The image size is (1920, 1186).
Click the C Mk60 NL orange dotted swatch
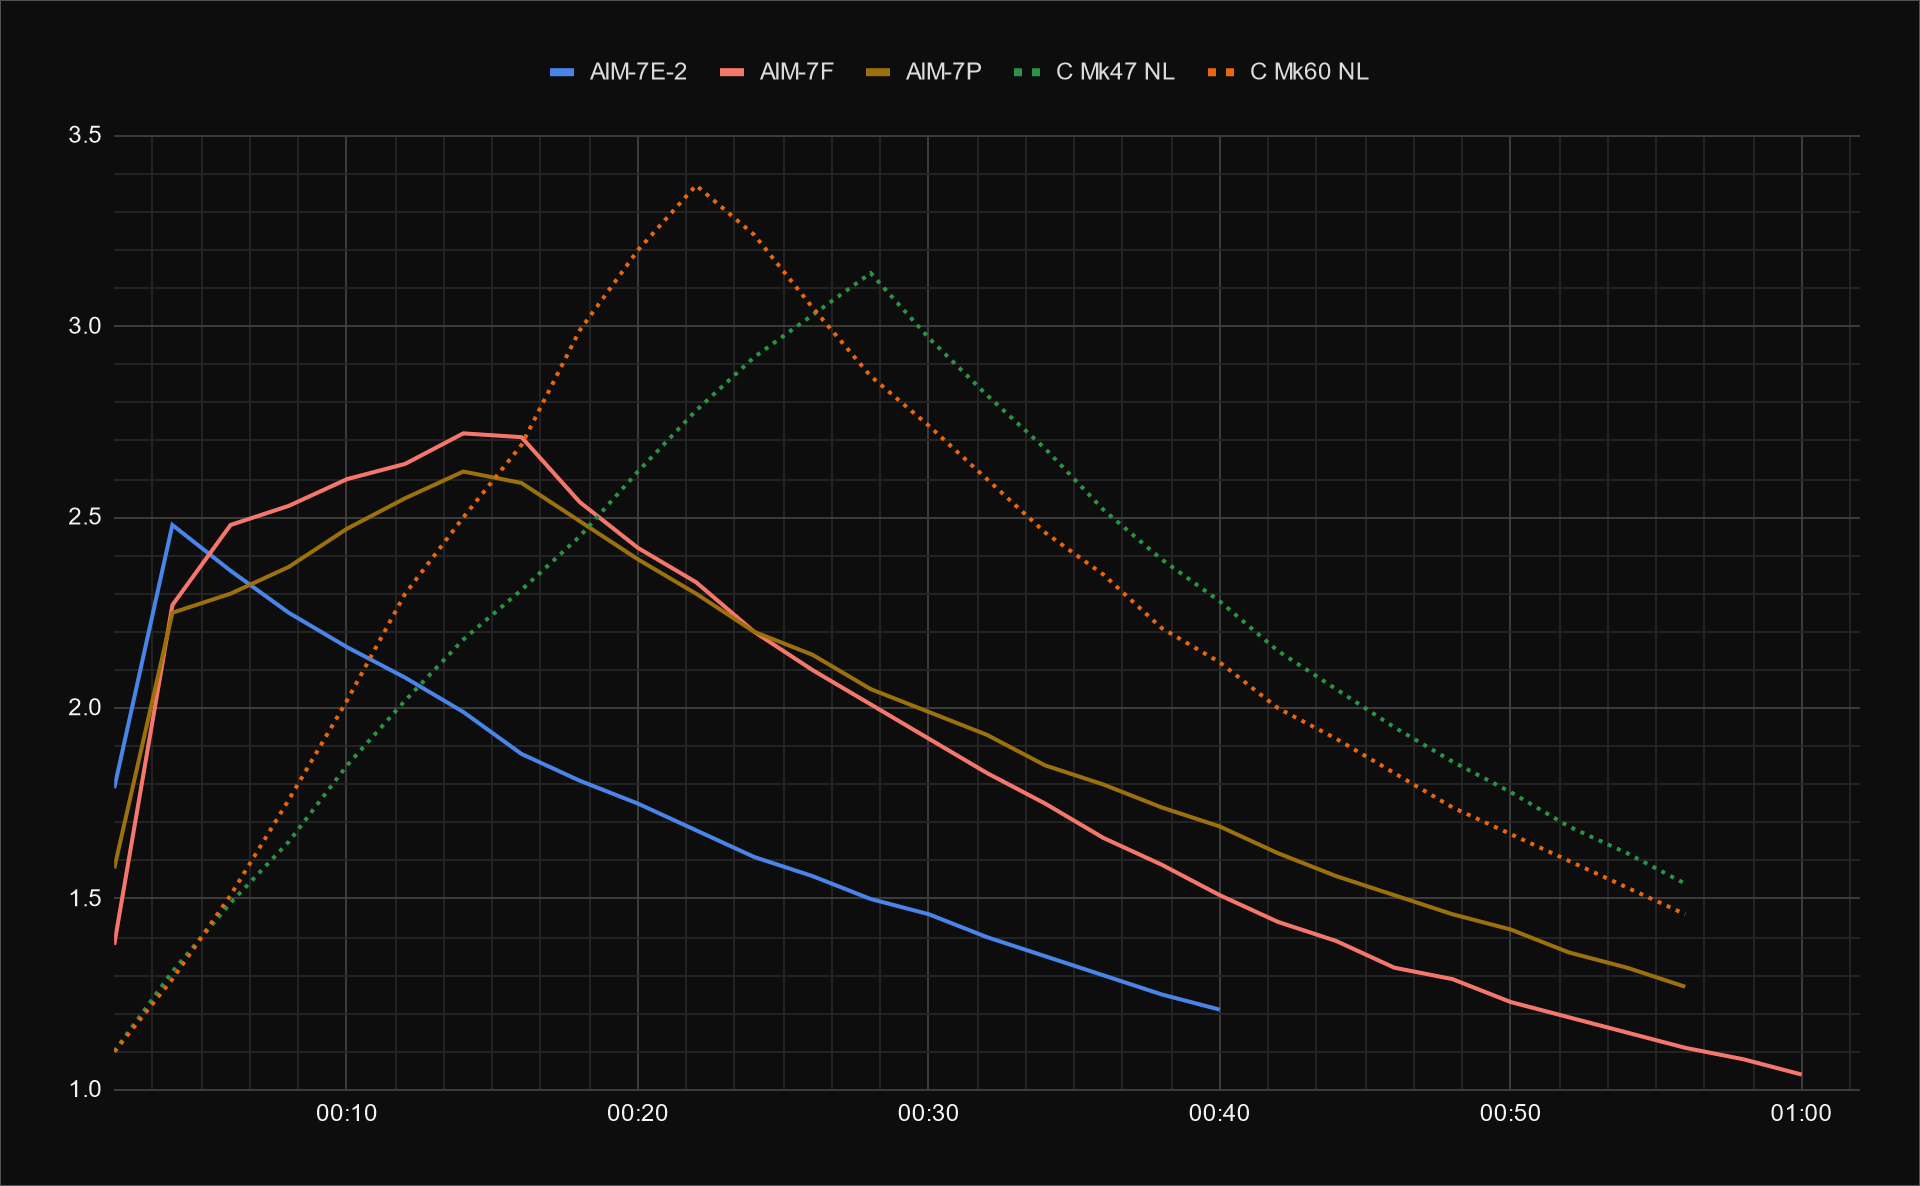1221,72
